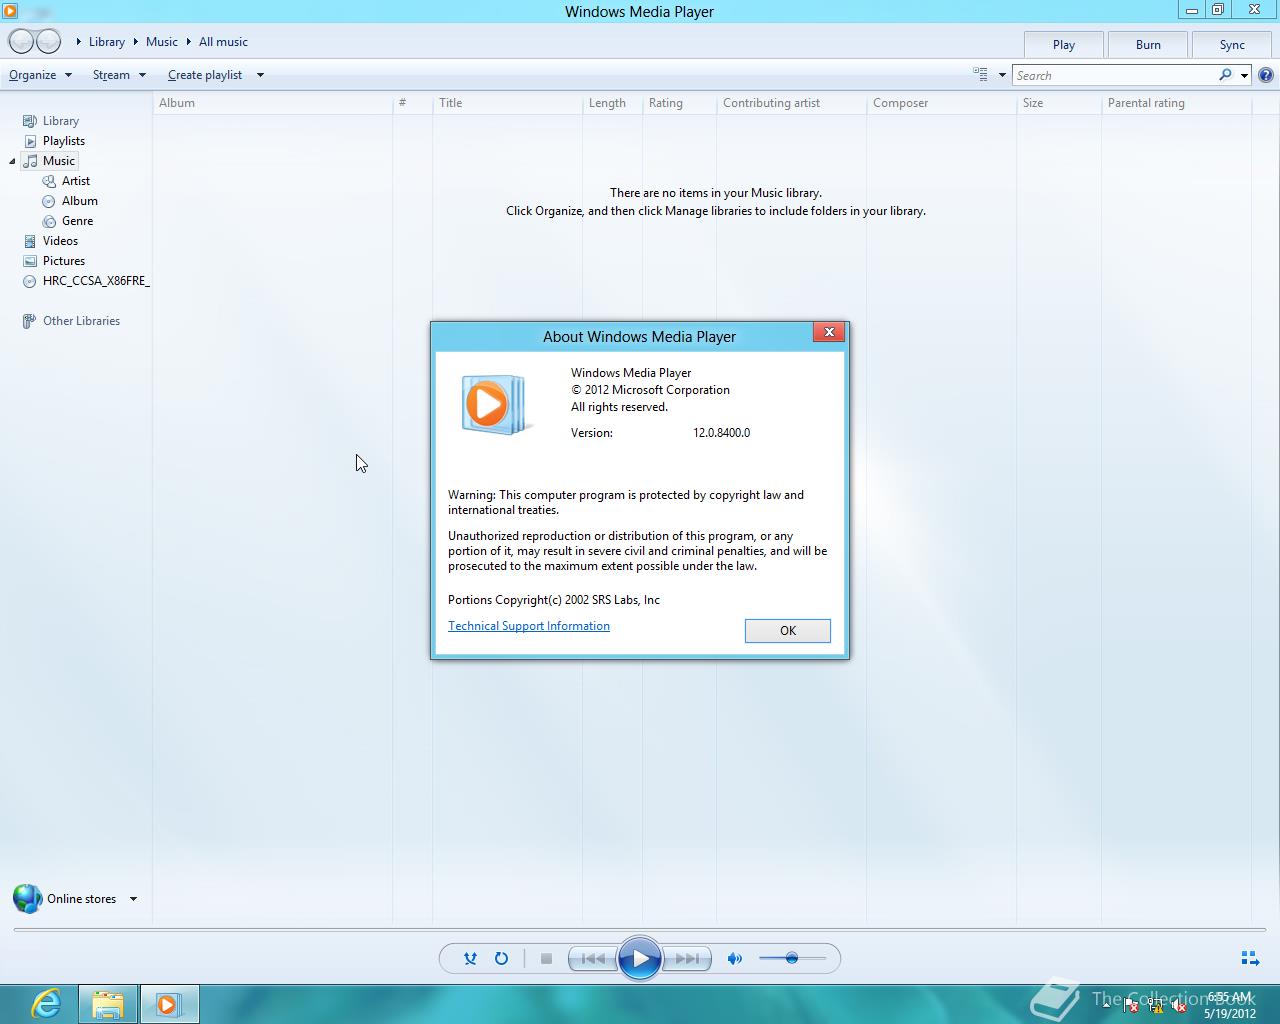Adjust the volume slider
This screenshot has height=1024, width=1280.
(792, 958)
